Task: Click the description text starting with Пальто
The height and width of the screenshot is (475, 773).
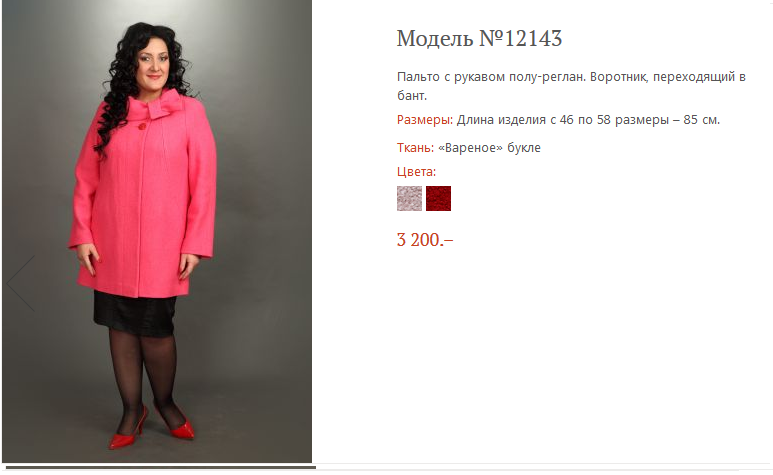Action: click(571, 86)
